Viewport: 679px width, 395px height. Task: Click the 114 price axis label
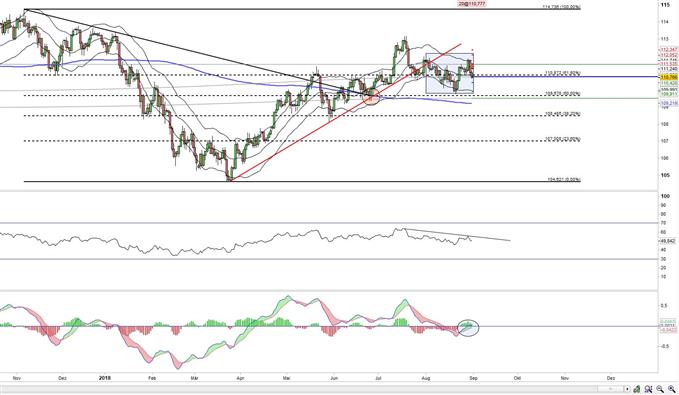tap(664, 22)
